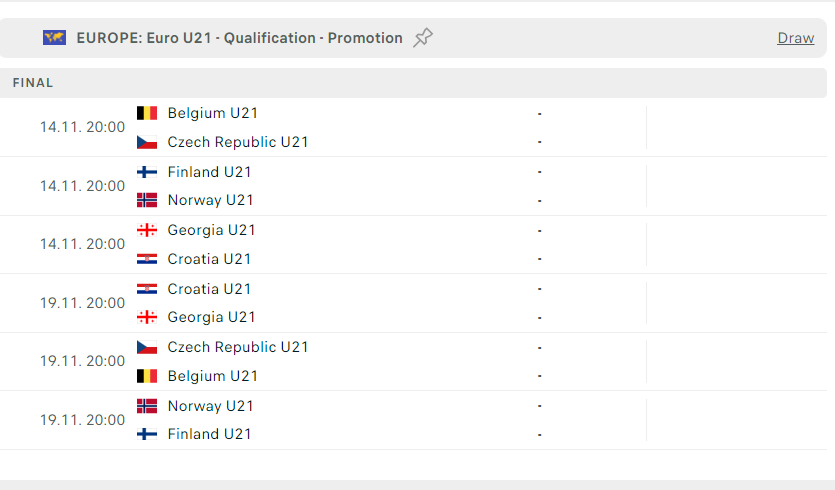Select Norway U21 in the 19.11 fixture
Screen dimensions: 835x490
210,406
